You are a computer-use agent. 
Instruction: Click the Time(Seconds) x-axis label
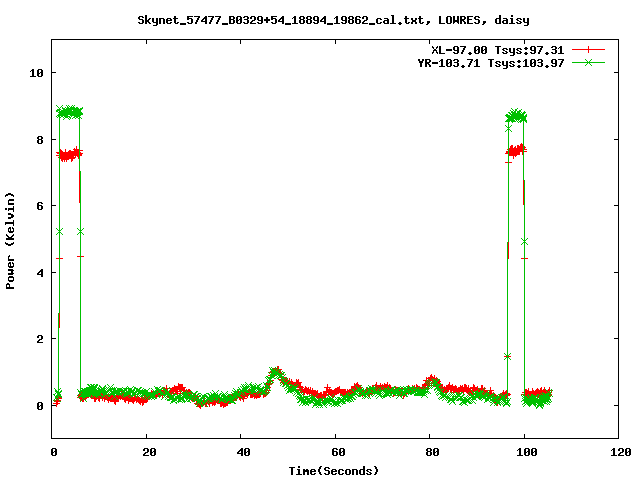click(x=333, y=471)
